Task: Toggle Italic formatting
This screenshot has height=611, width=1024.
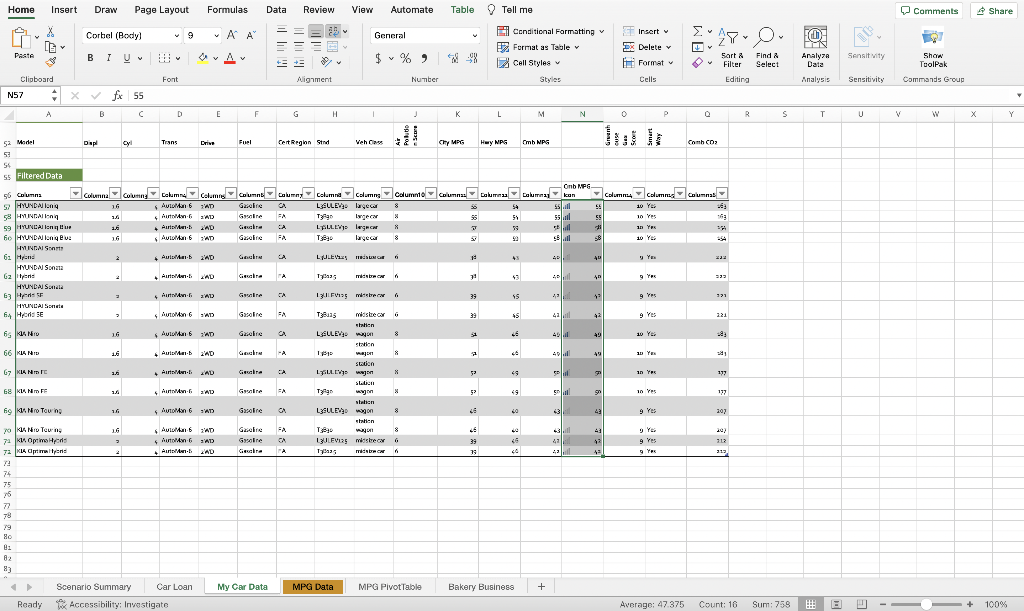Action: pyautogui.click(x=108, y=58)
